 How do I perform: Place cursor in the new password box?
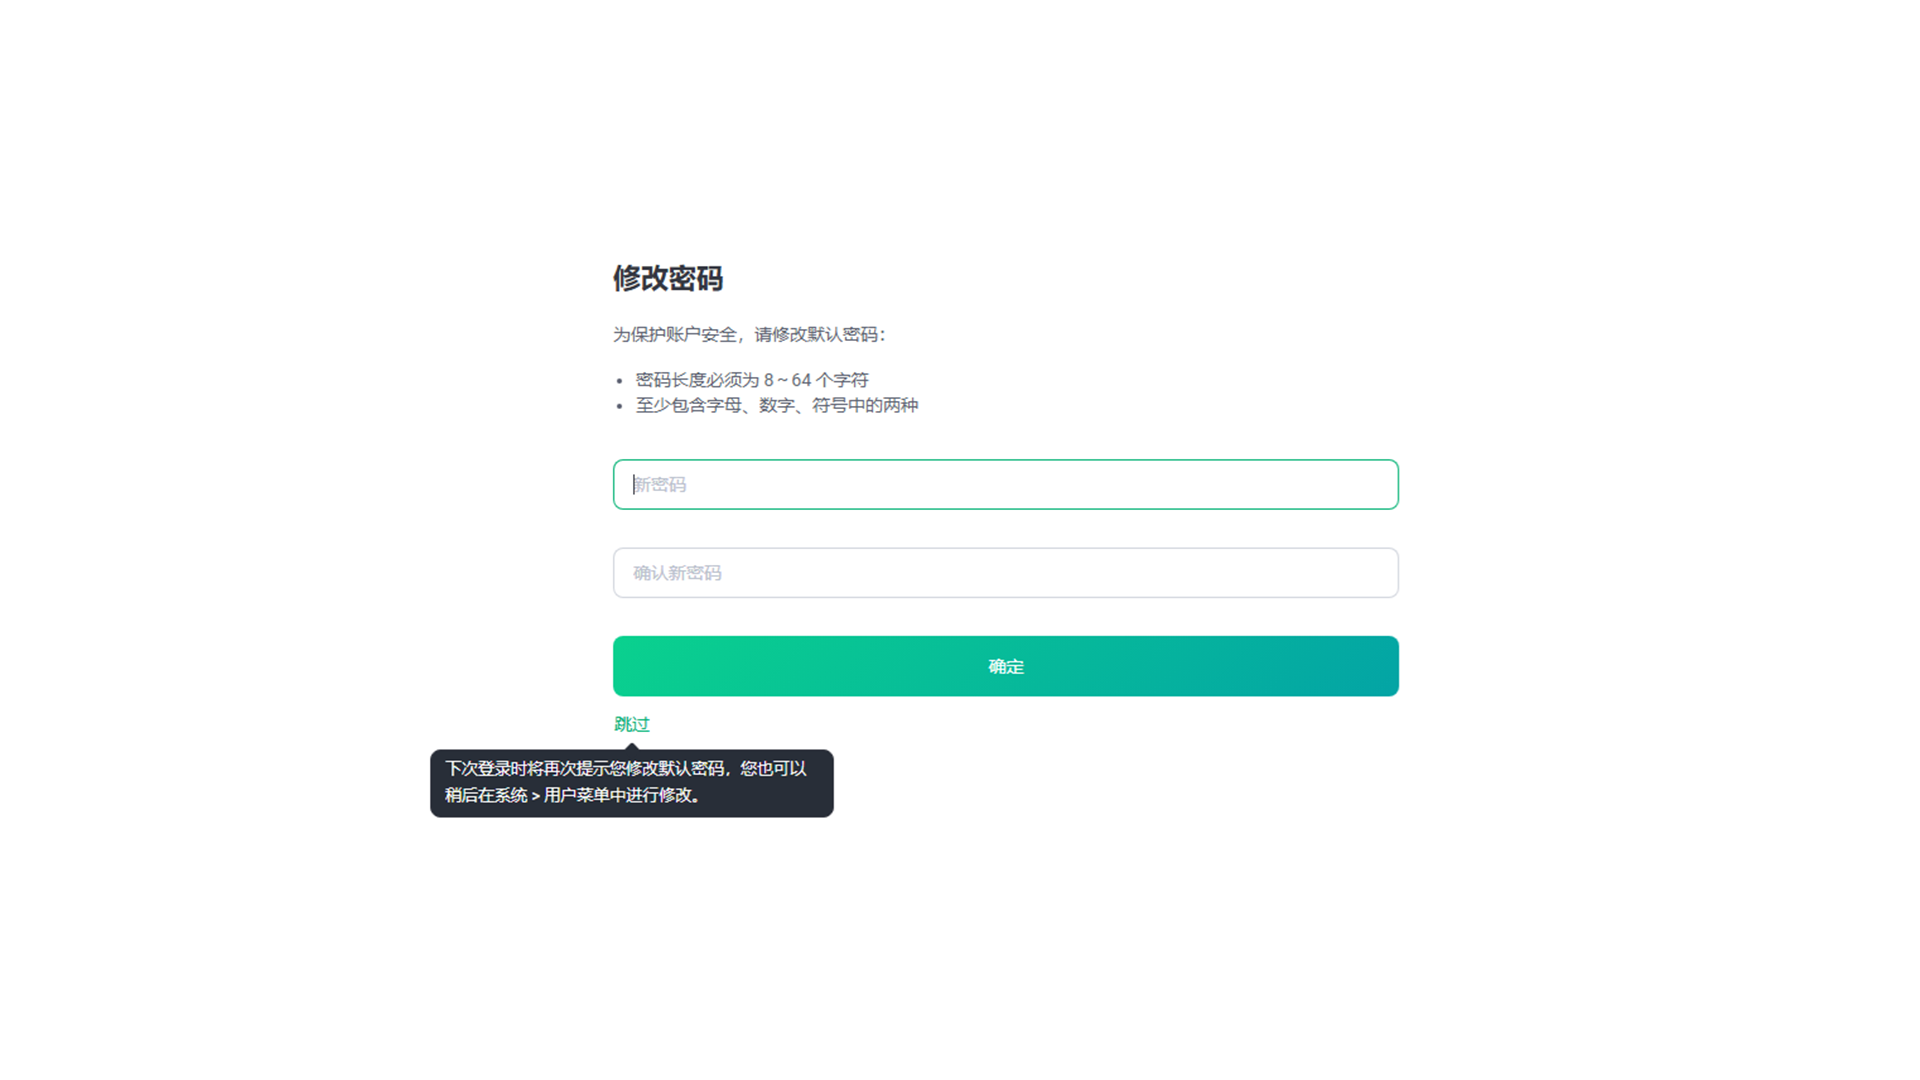(x=1005, y=484)
